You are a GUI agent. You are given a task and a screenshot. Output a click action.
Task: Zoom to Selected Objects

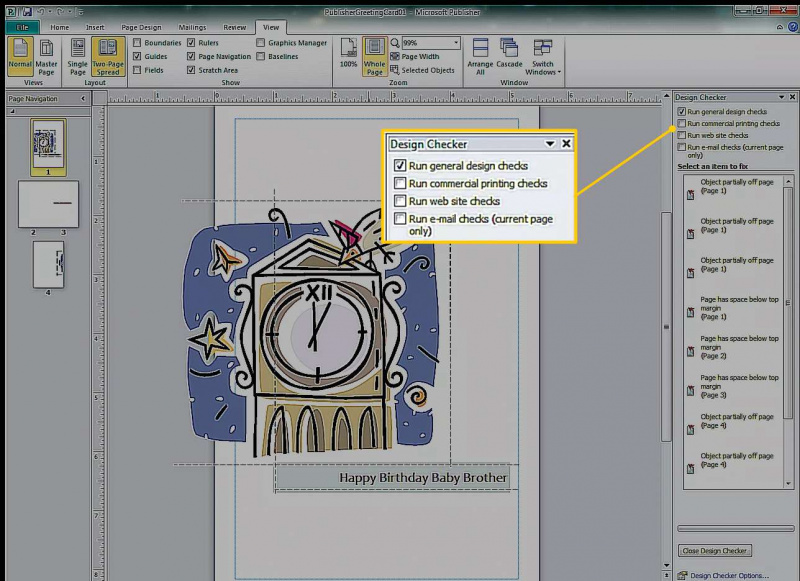pyautogui.click(x=422, y=70)
